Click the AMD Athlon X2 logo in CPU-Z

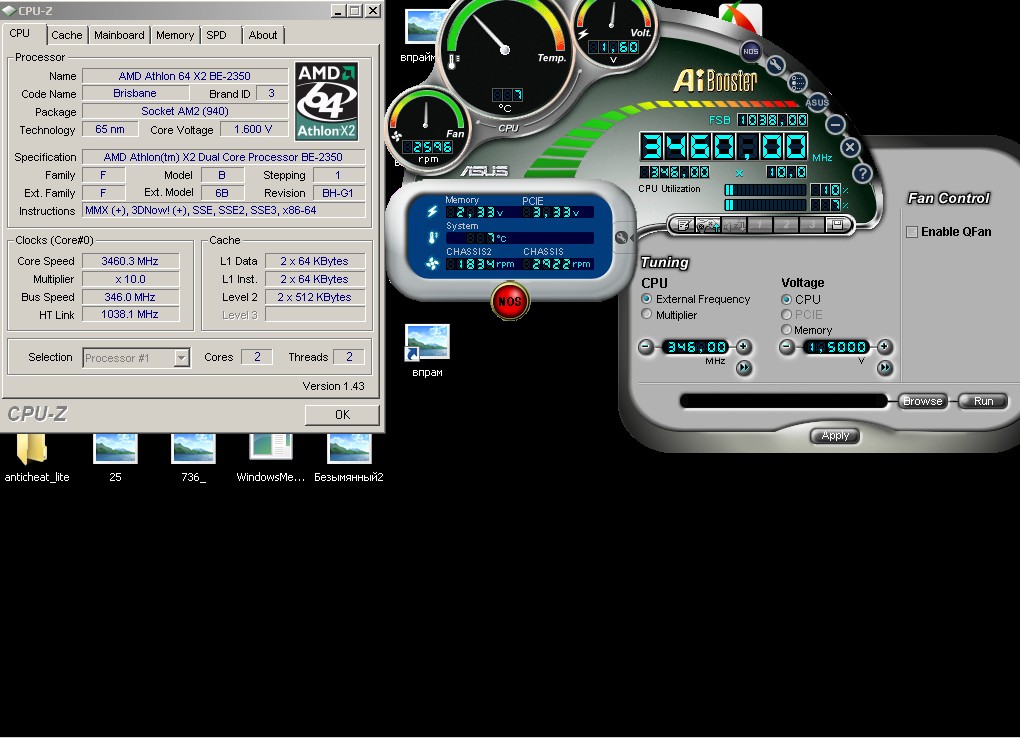coord(327,101)
